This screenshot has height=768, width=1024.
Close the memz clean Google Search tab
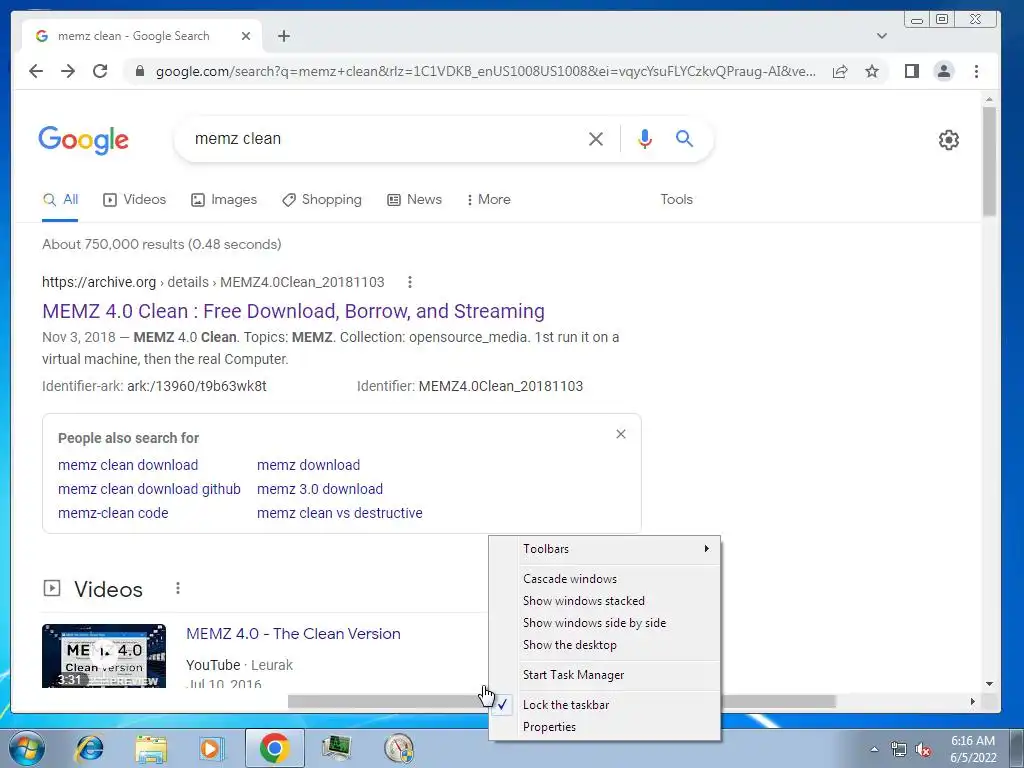pyautogui.click(x=246, y=36)
